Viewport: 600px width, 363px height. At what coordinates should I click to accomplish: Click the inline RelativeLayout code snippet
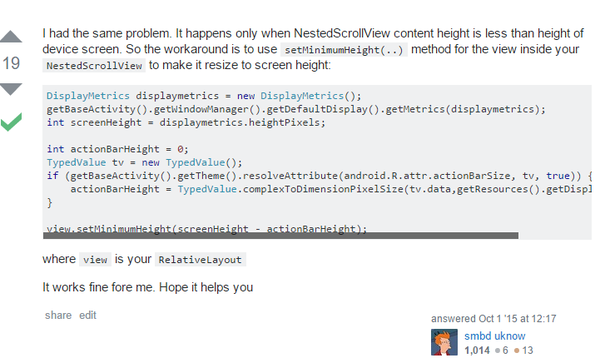point(200,260)
